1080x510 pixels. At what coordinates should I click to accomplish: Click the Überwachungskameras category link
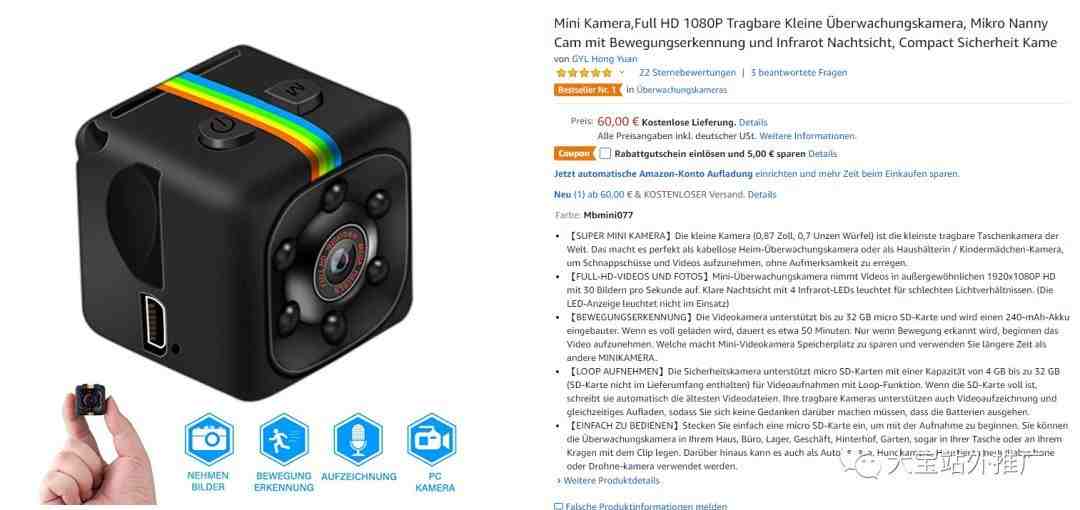click(x=681, y=90)
